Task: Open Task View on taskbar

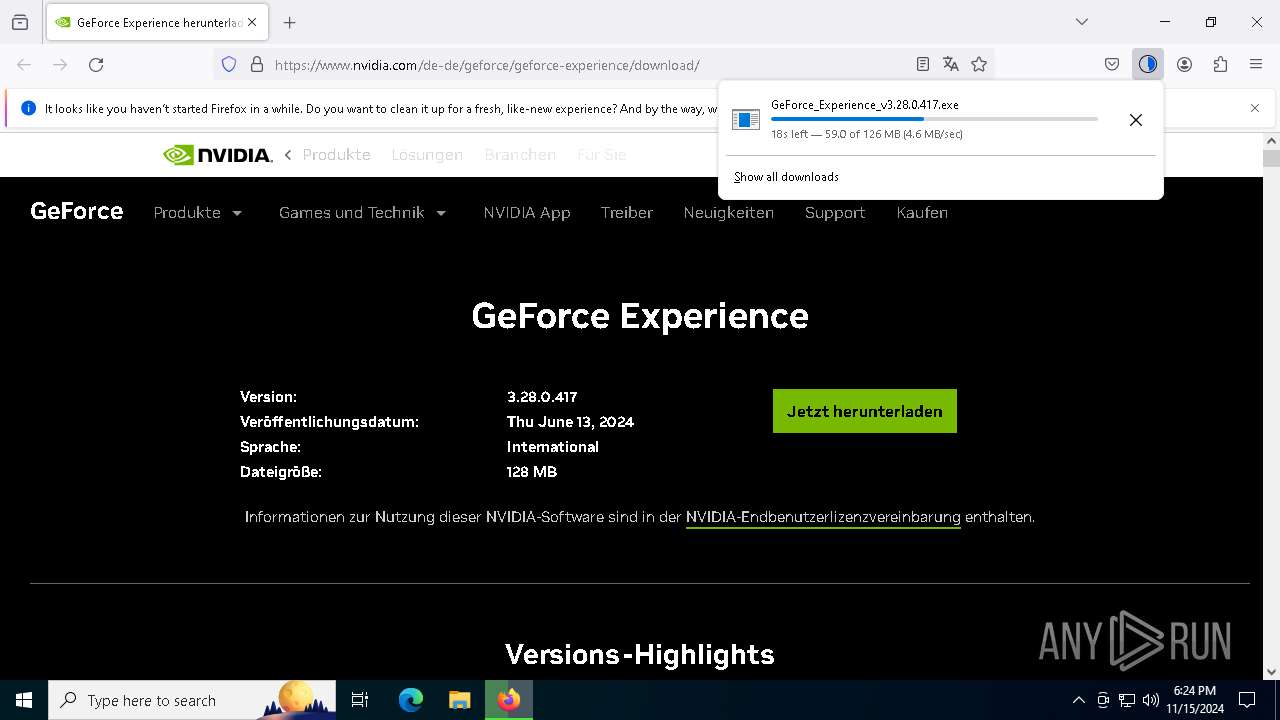Action: [x=361, y=700]
